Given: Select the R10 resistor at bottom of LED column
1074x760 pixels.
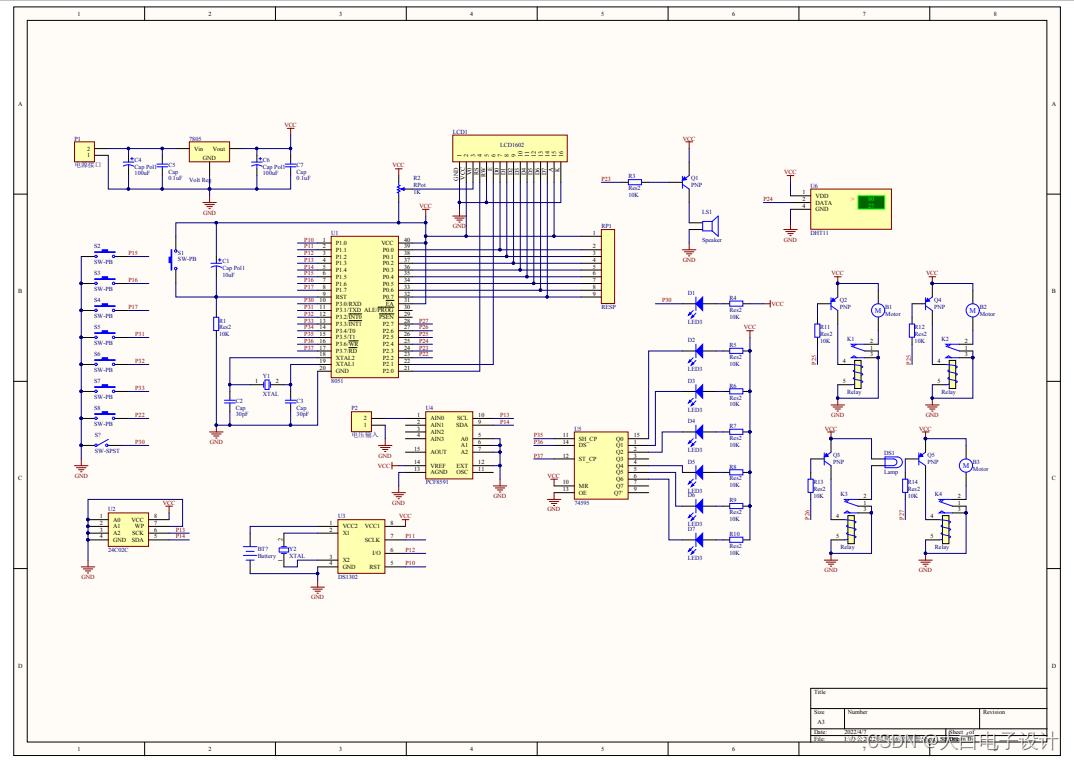Looking at the screenshot, I should (736, 540).
